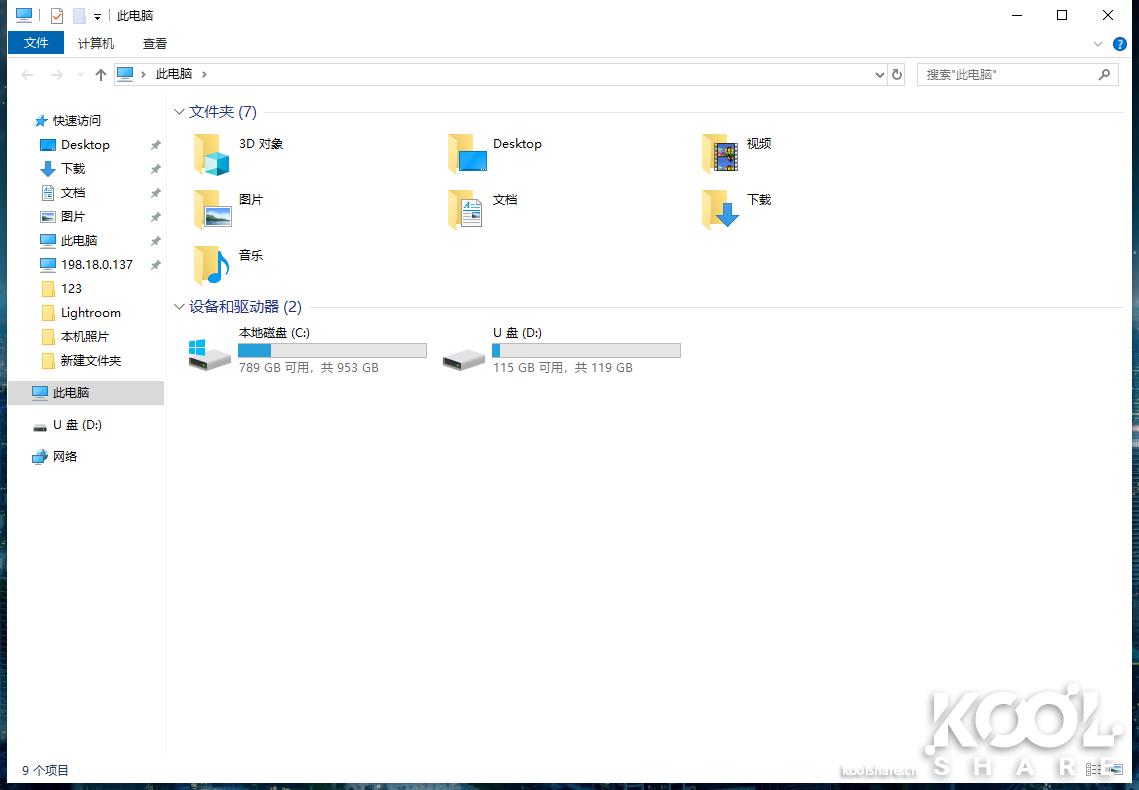Screen dimensions: 1139x790
Task: Open the 3D 对象 folder icon
Action: point(211,154)
